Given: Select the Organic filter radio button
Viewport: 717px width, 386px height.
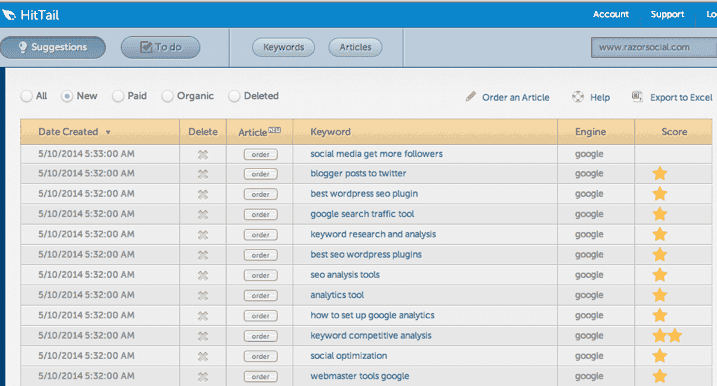Looking at the screenshot, I should (167, 96).
